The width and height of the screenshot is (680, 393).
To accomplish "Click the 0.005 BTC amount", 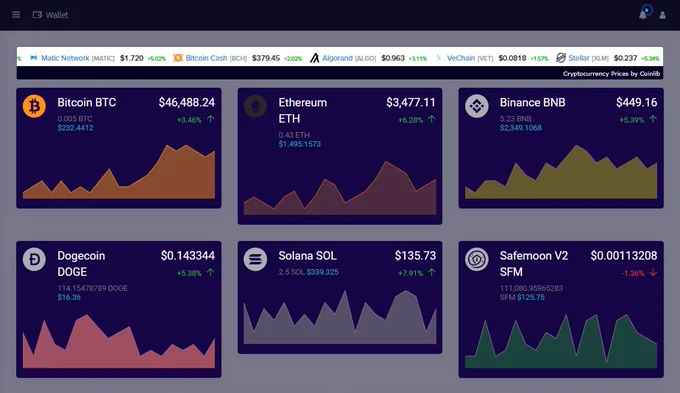I will click(75, 119).
